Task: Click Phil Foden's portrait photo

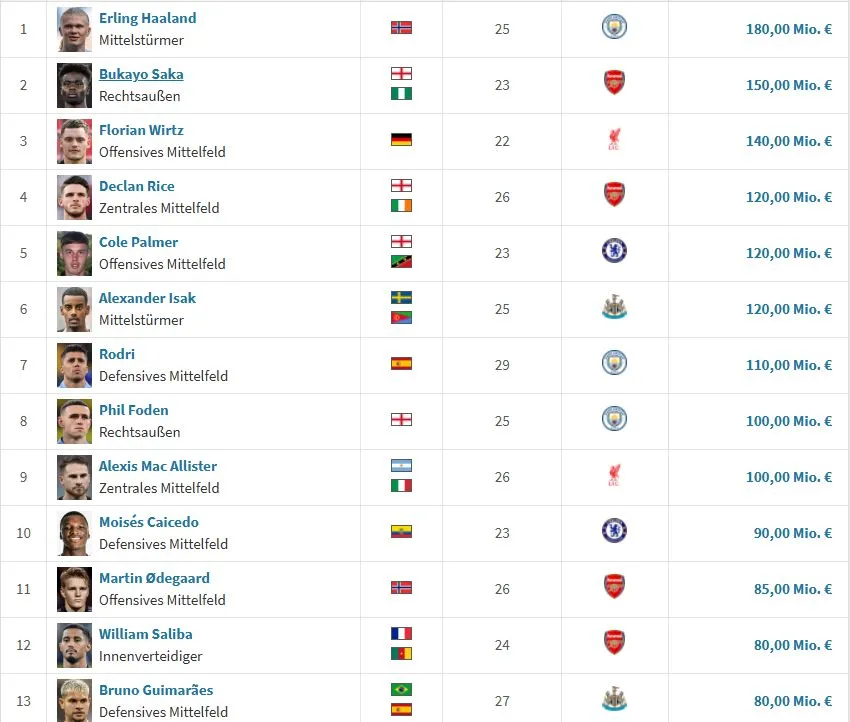Action: [x=74, y=422]
